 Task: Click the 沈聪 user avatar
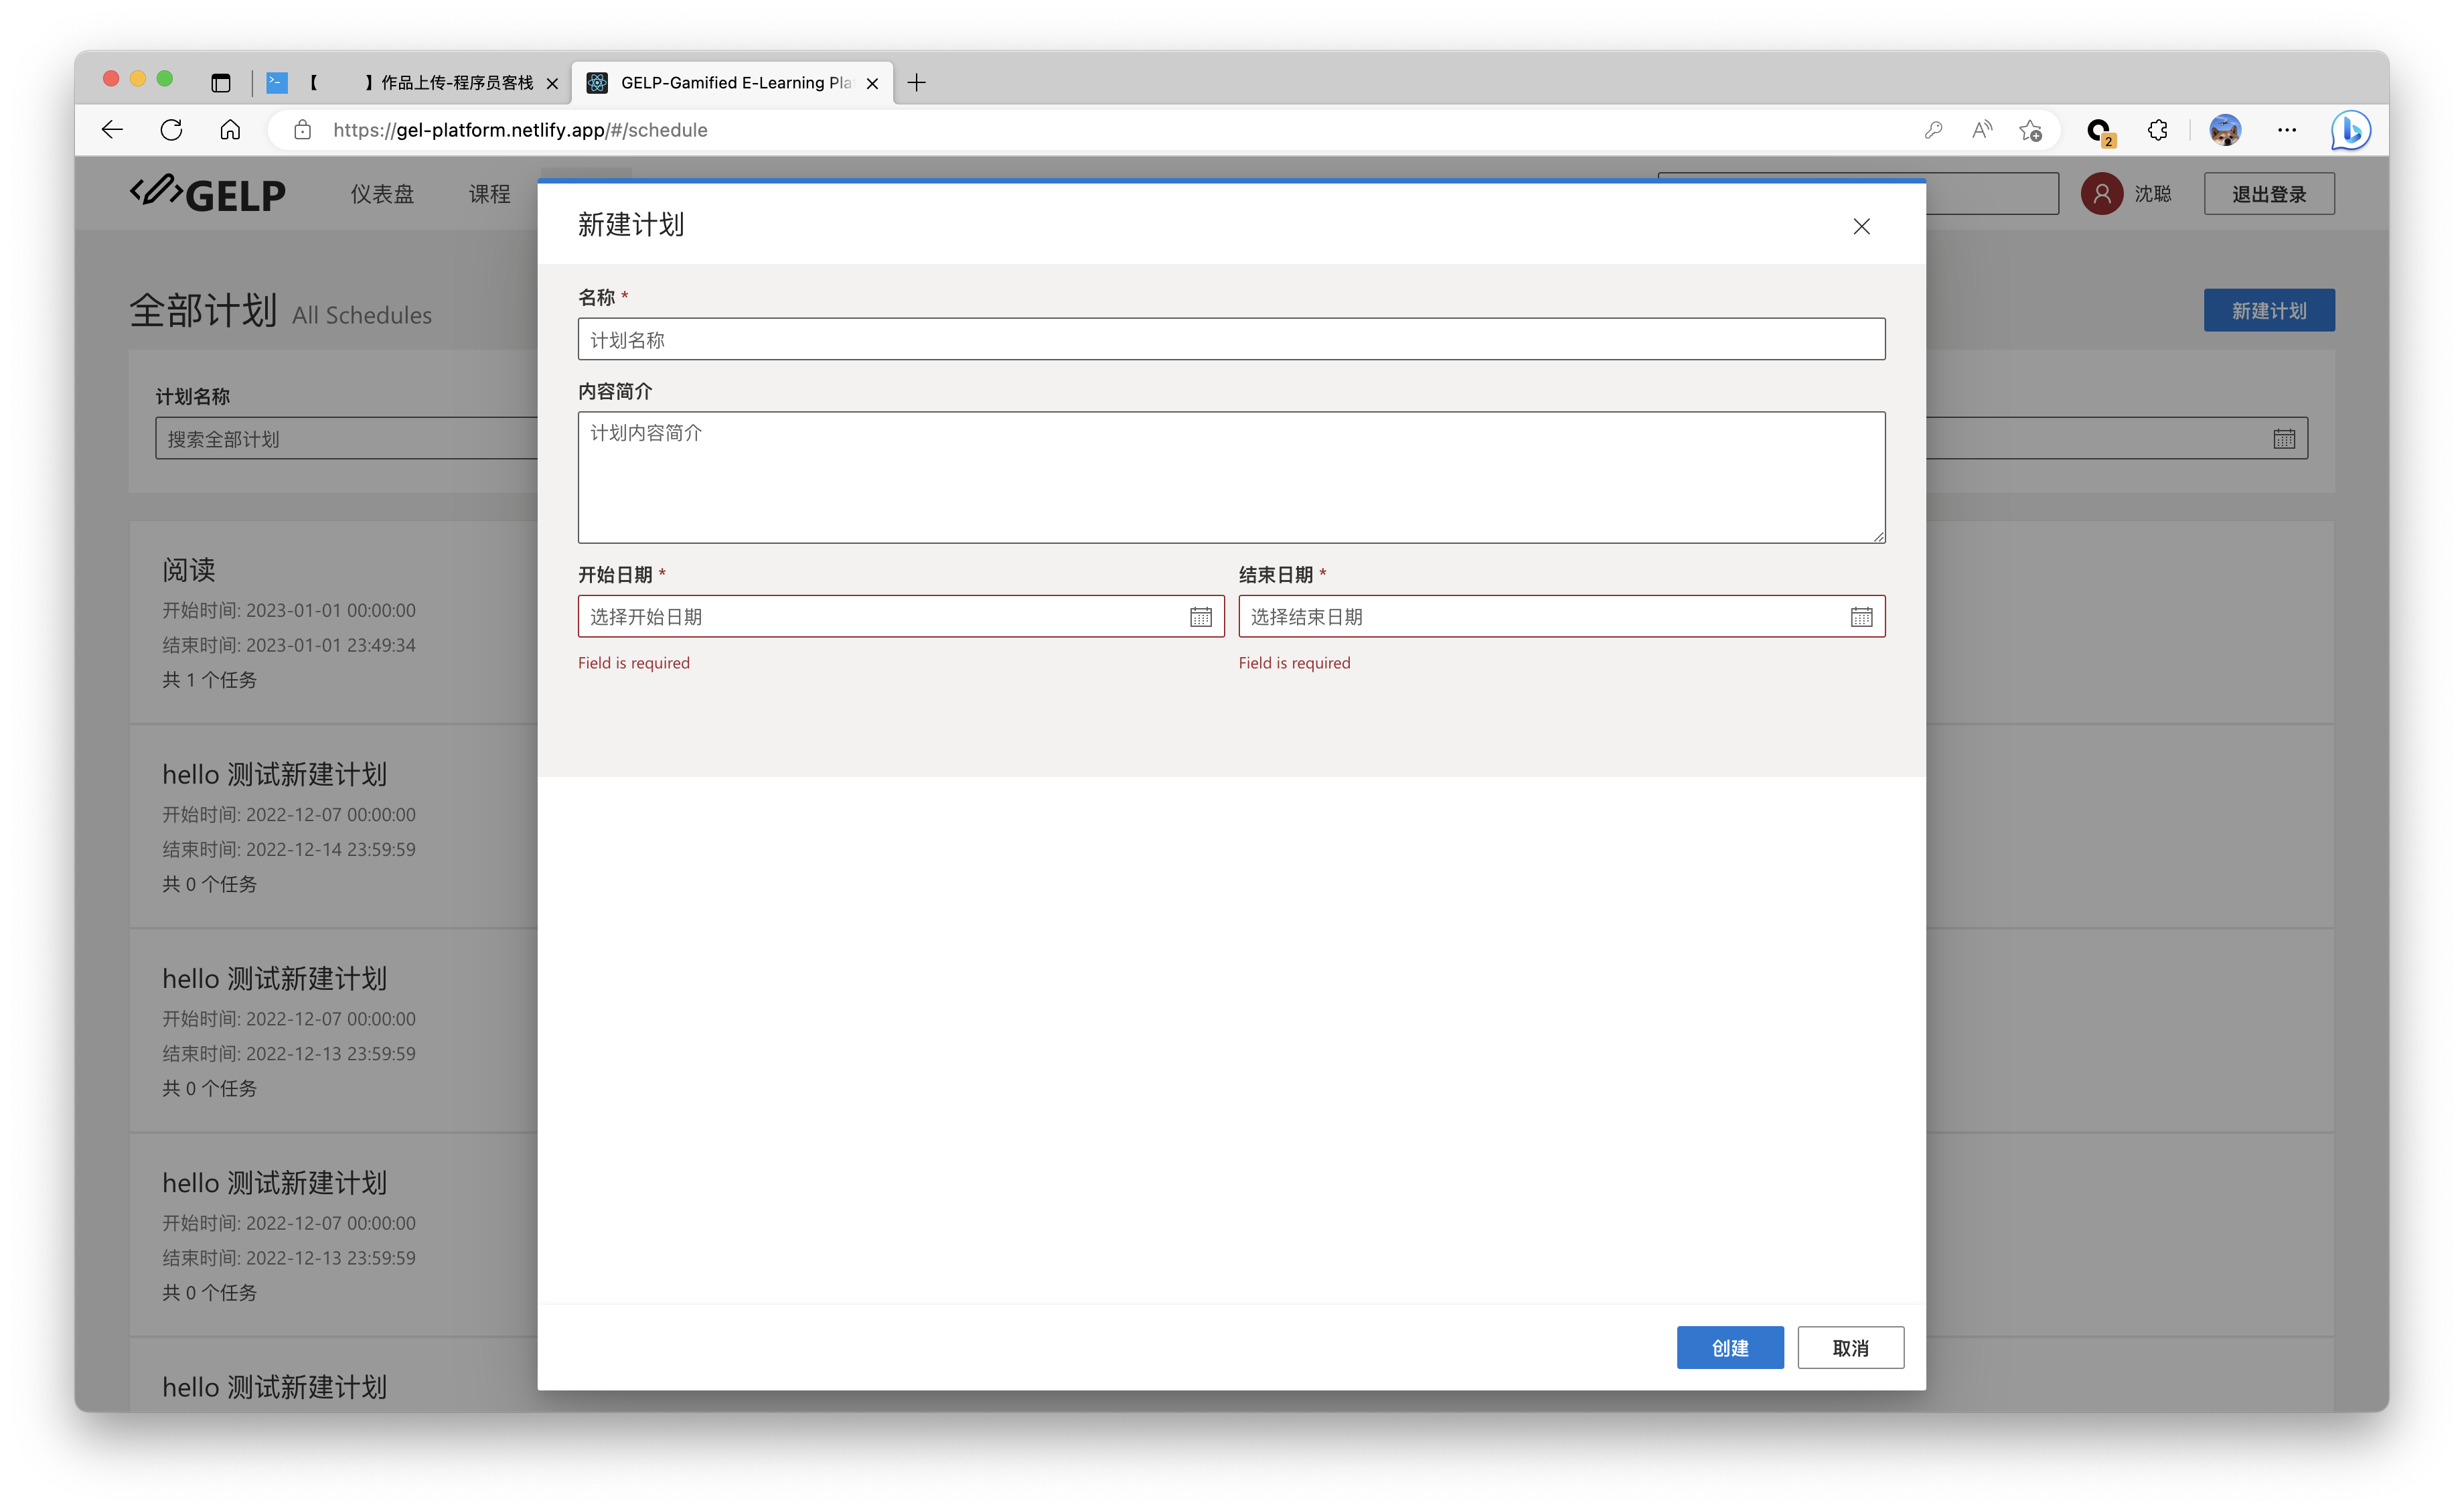click(2101, 194)
